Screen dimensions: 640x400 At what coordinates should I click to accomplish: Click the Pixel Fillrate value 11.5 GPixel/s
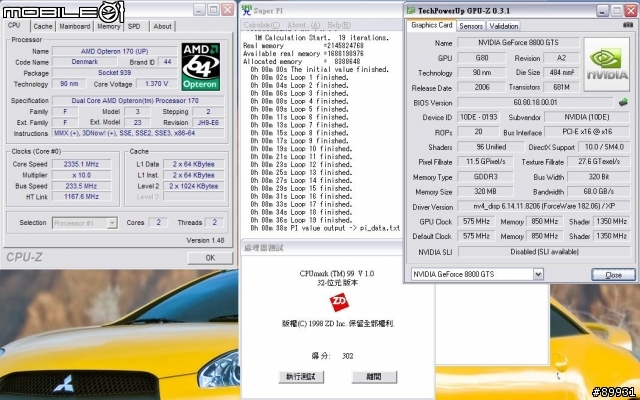pos(485,162)
